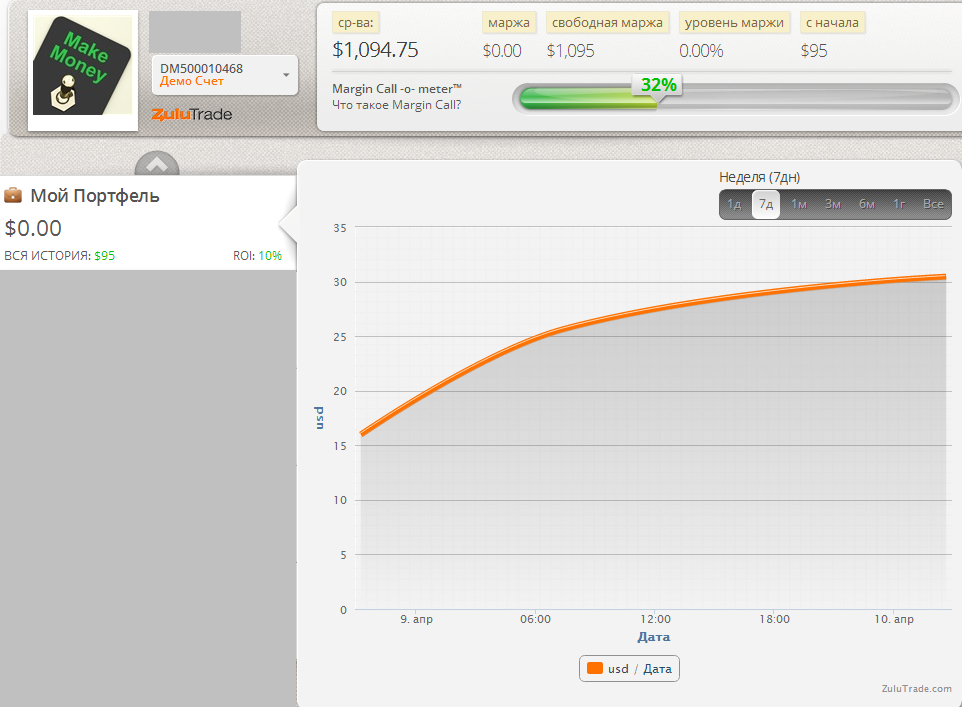
Task: Select the 1м chart range
Action: pos(799,204)
